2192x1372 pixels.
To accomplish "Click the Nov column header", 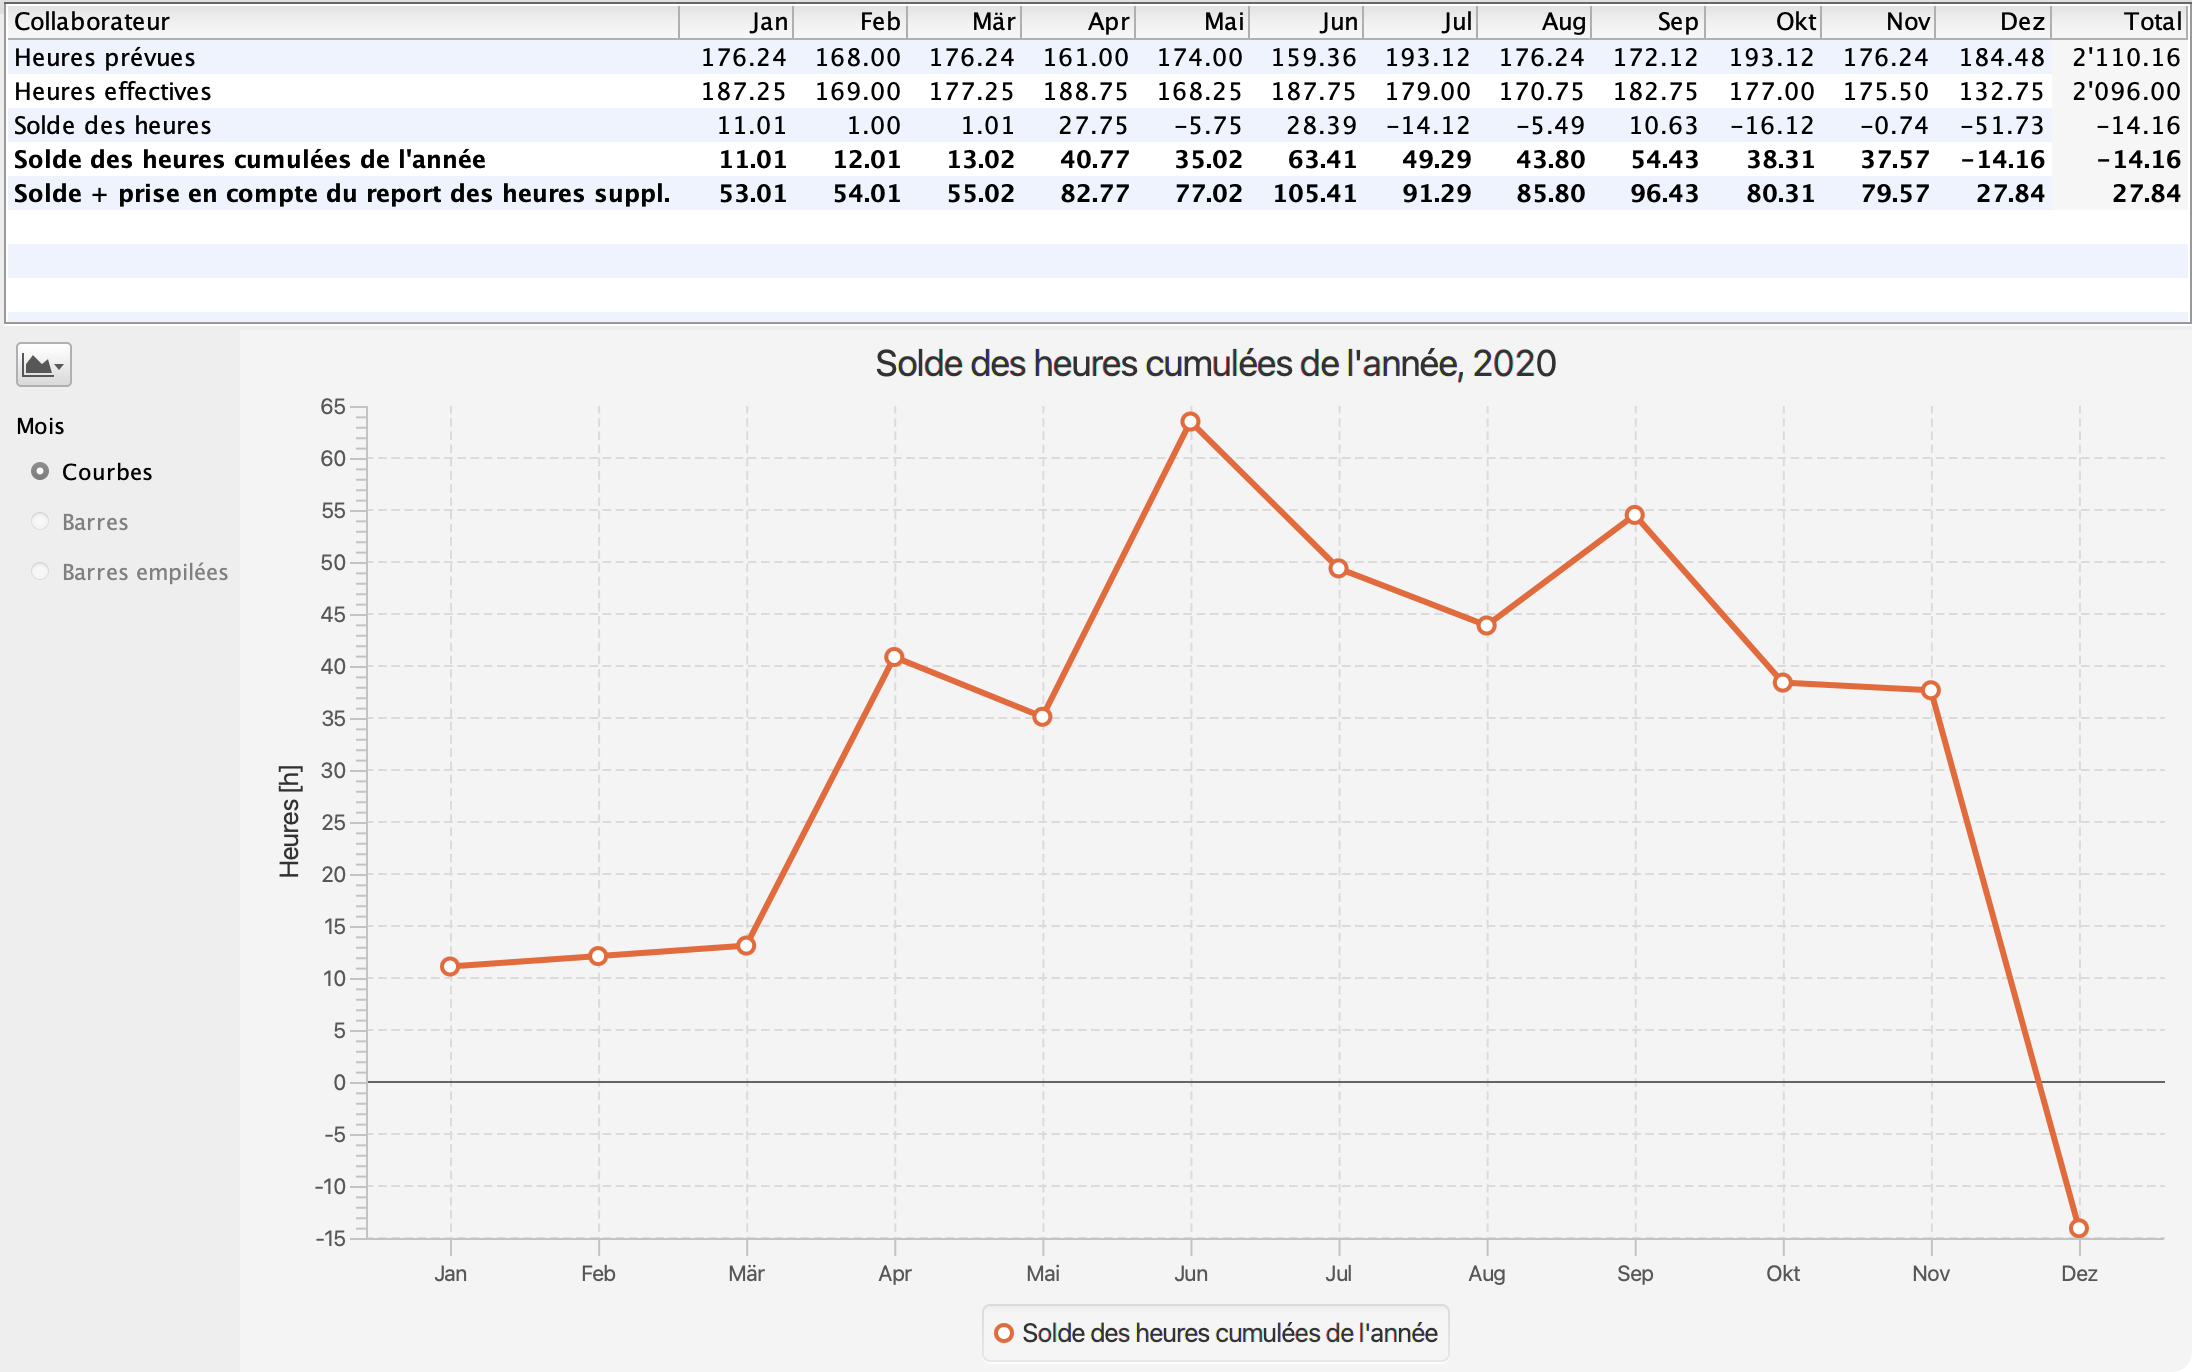I will [1877, 22].
